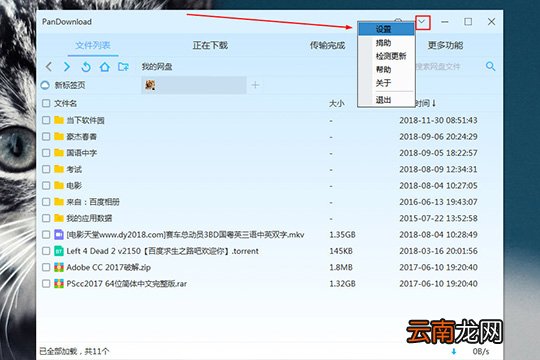Click the 我的网盘 path label

tap(157, 66)
